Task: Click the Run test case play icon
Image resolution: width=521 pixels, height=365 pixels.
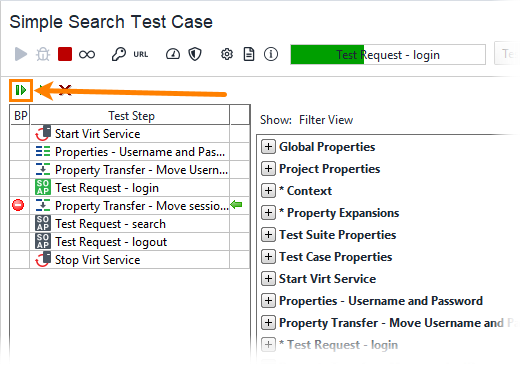Action: coord(21,54)
